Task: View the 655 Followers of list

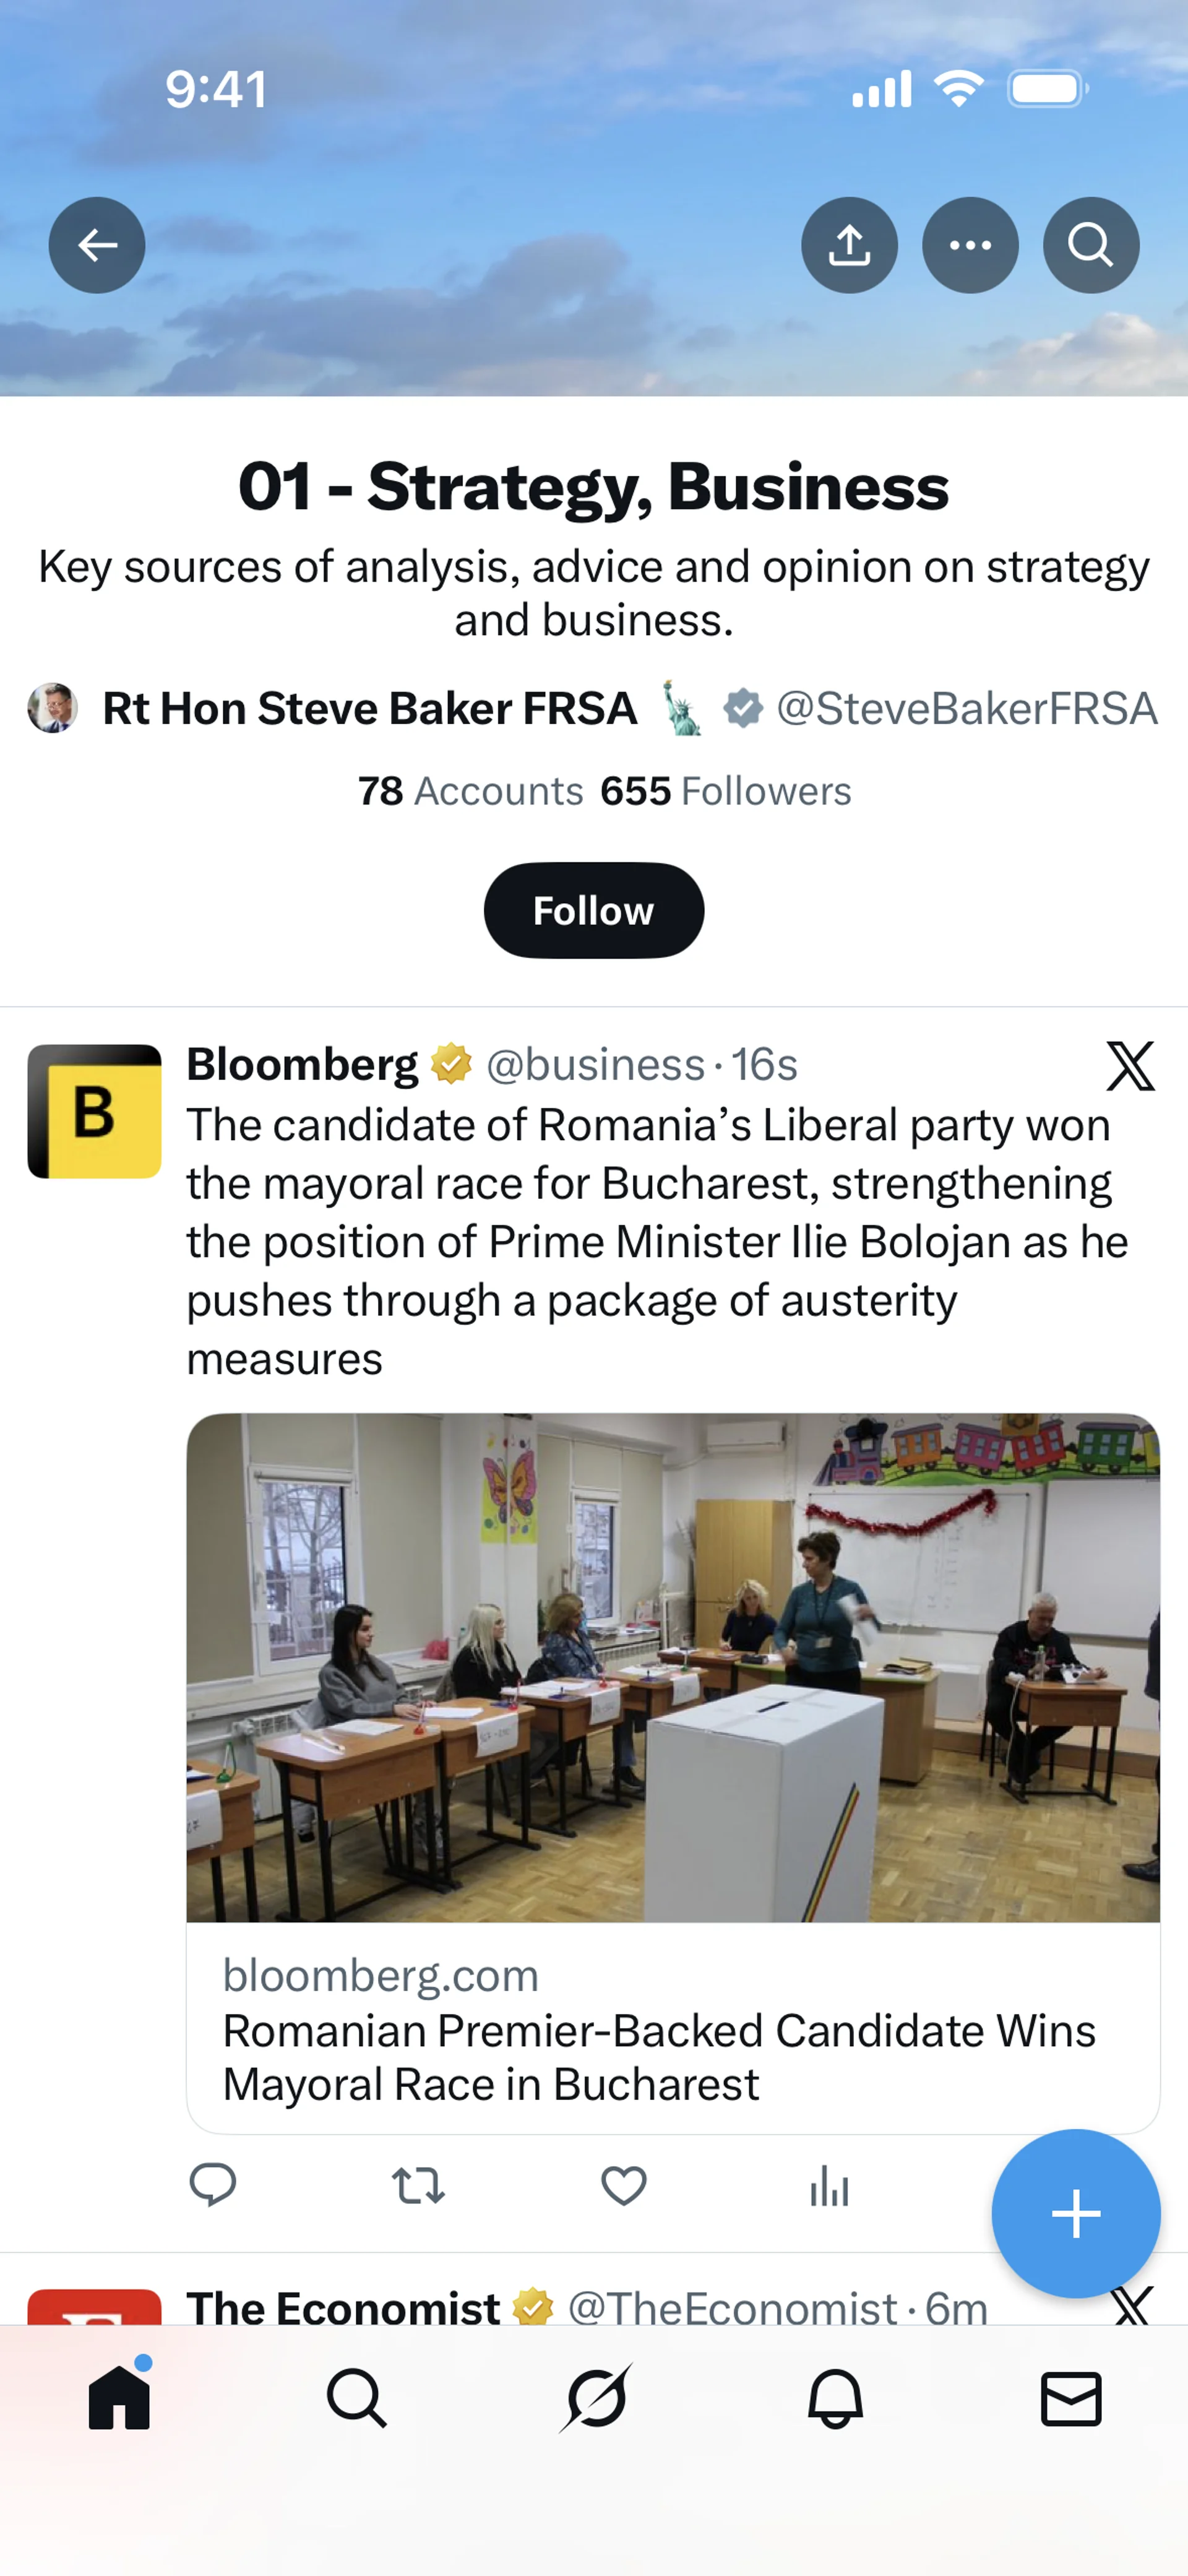Action: pyautogui.click(x=725, y=791)
